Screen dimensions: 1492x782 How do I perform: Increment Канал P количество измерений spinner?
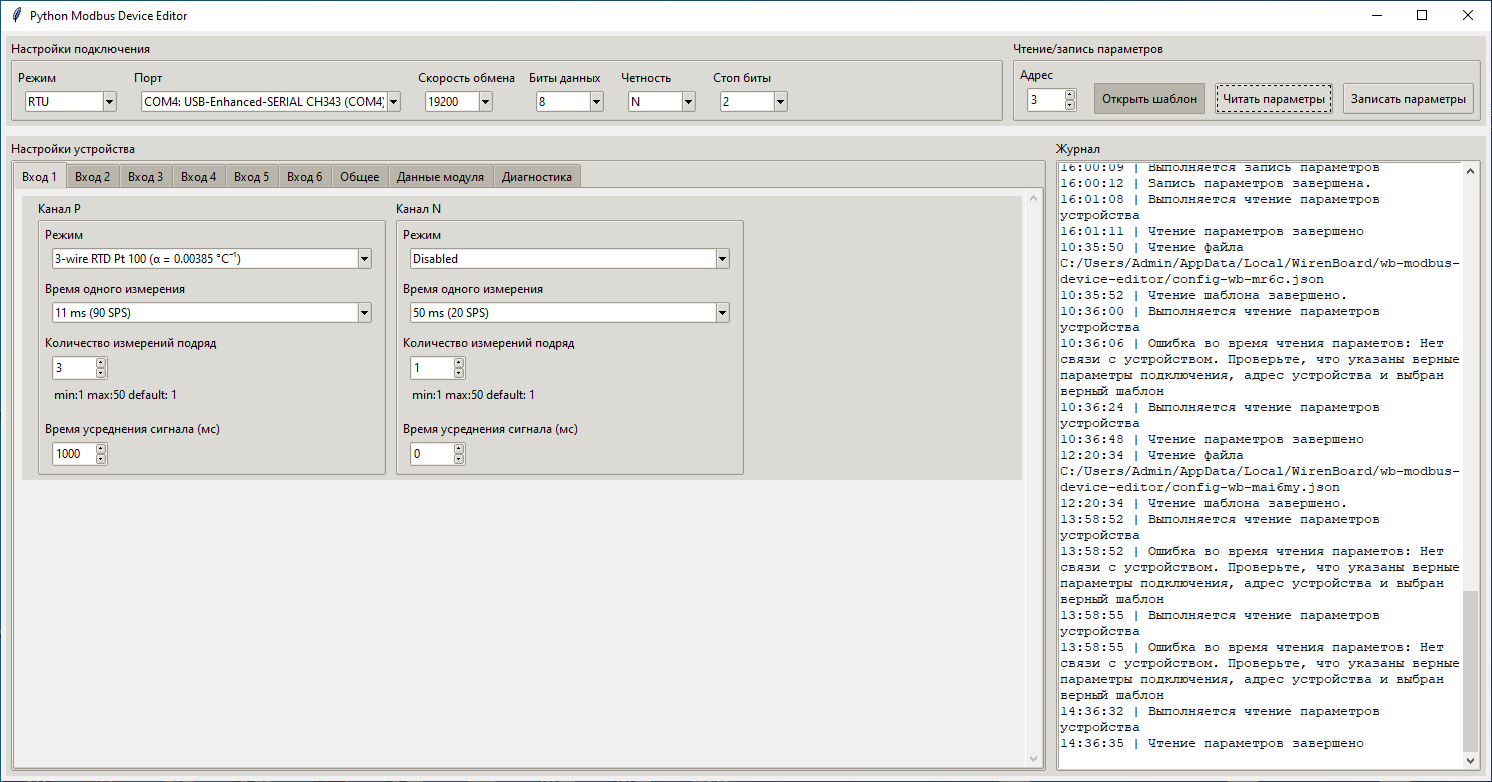101,363
